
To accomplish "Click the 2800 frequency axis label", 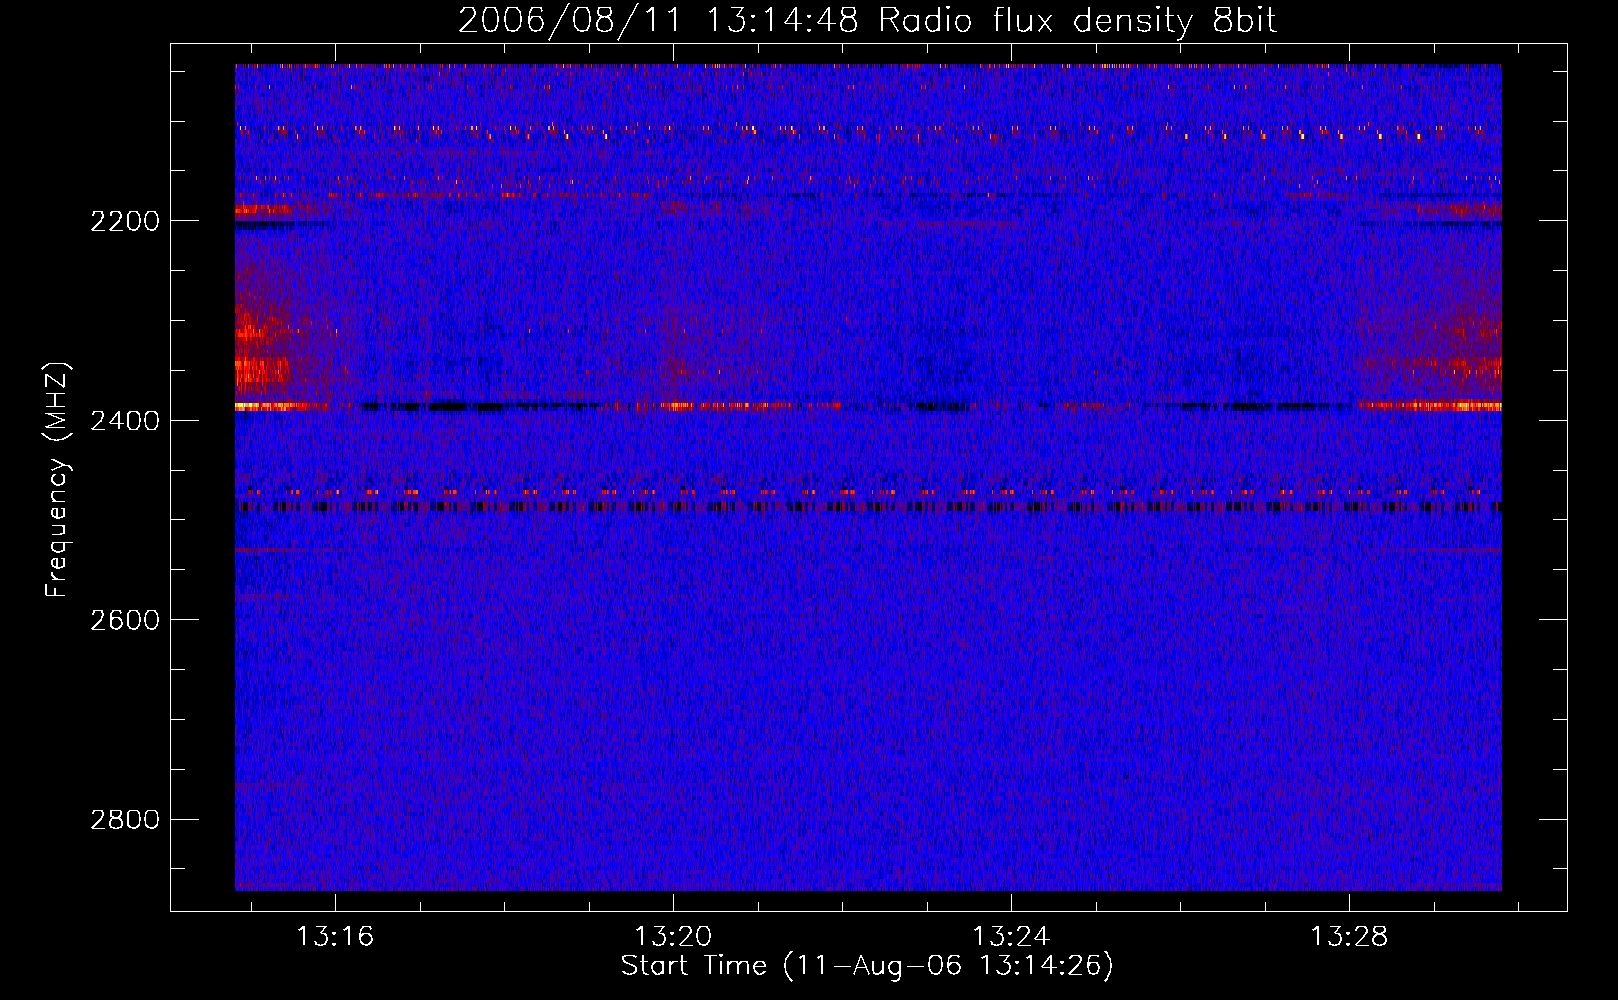I will click(x=125, y=820).
